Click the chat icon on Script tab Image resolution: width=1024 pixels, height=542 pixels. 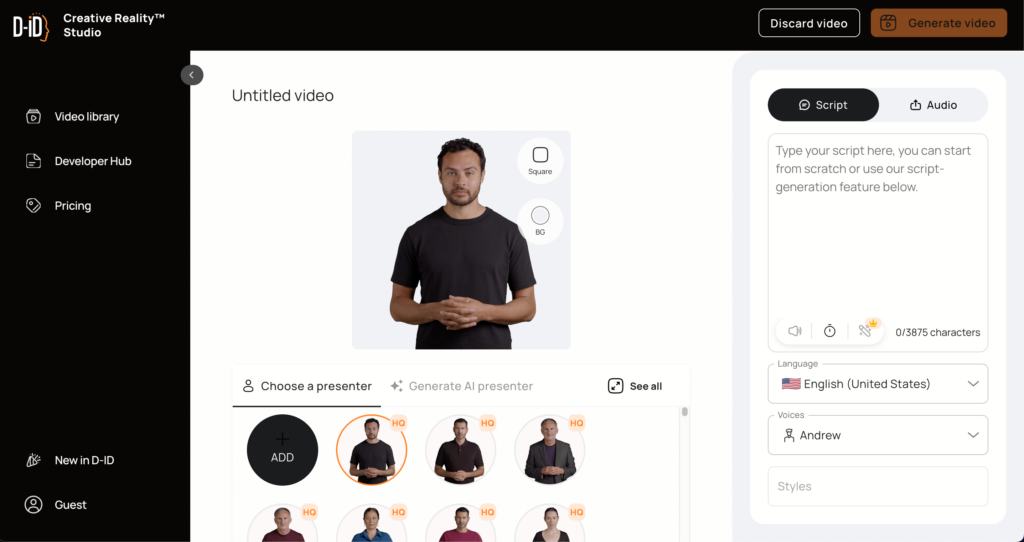click(805, 105)
